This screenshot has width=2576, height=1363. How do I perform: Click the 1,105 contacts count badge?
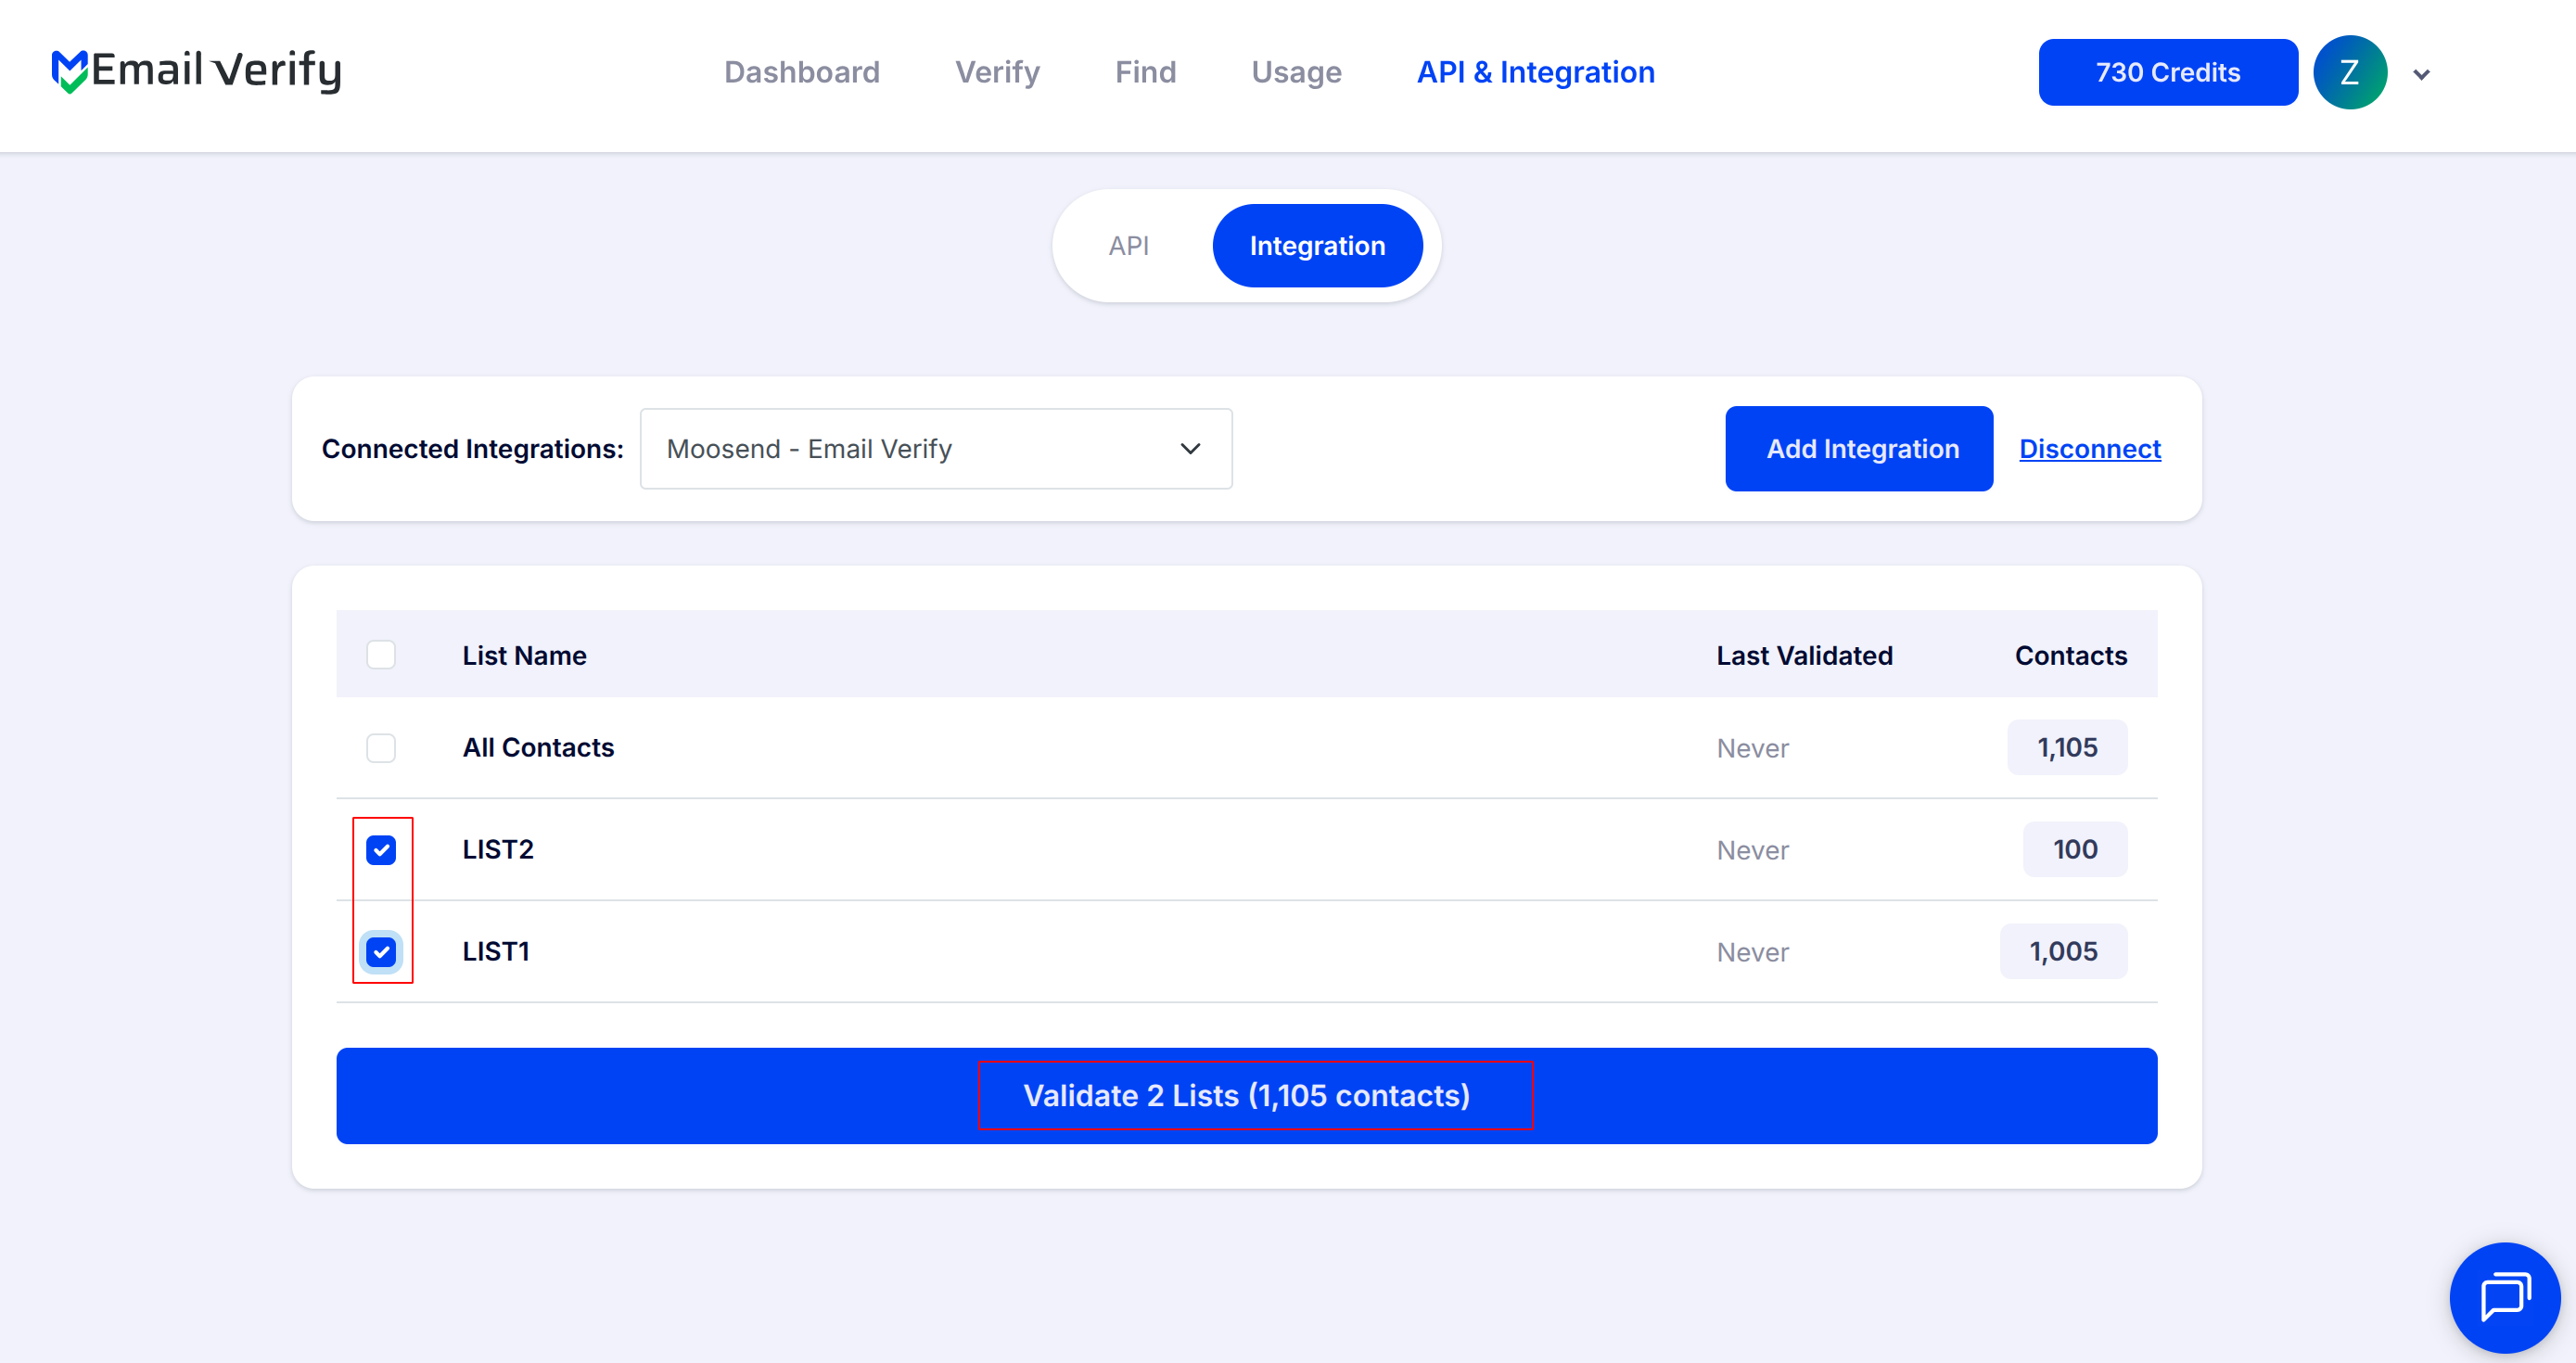tap(2066, 747)
